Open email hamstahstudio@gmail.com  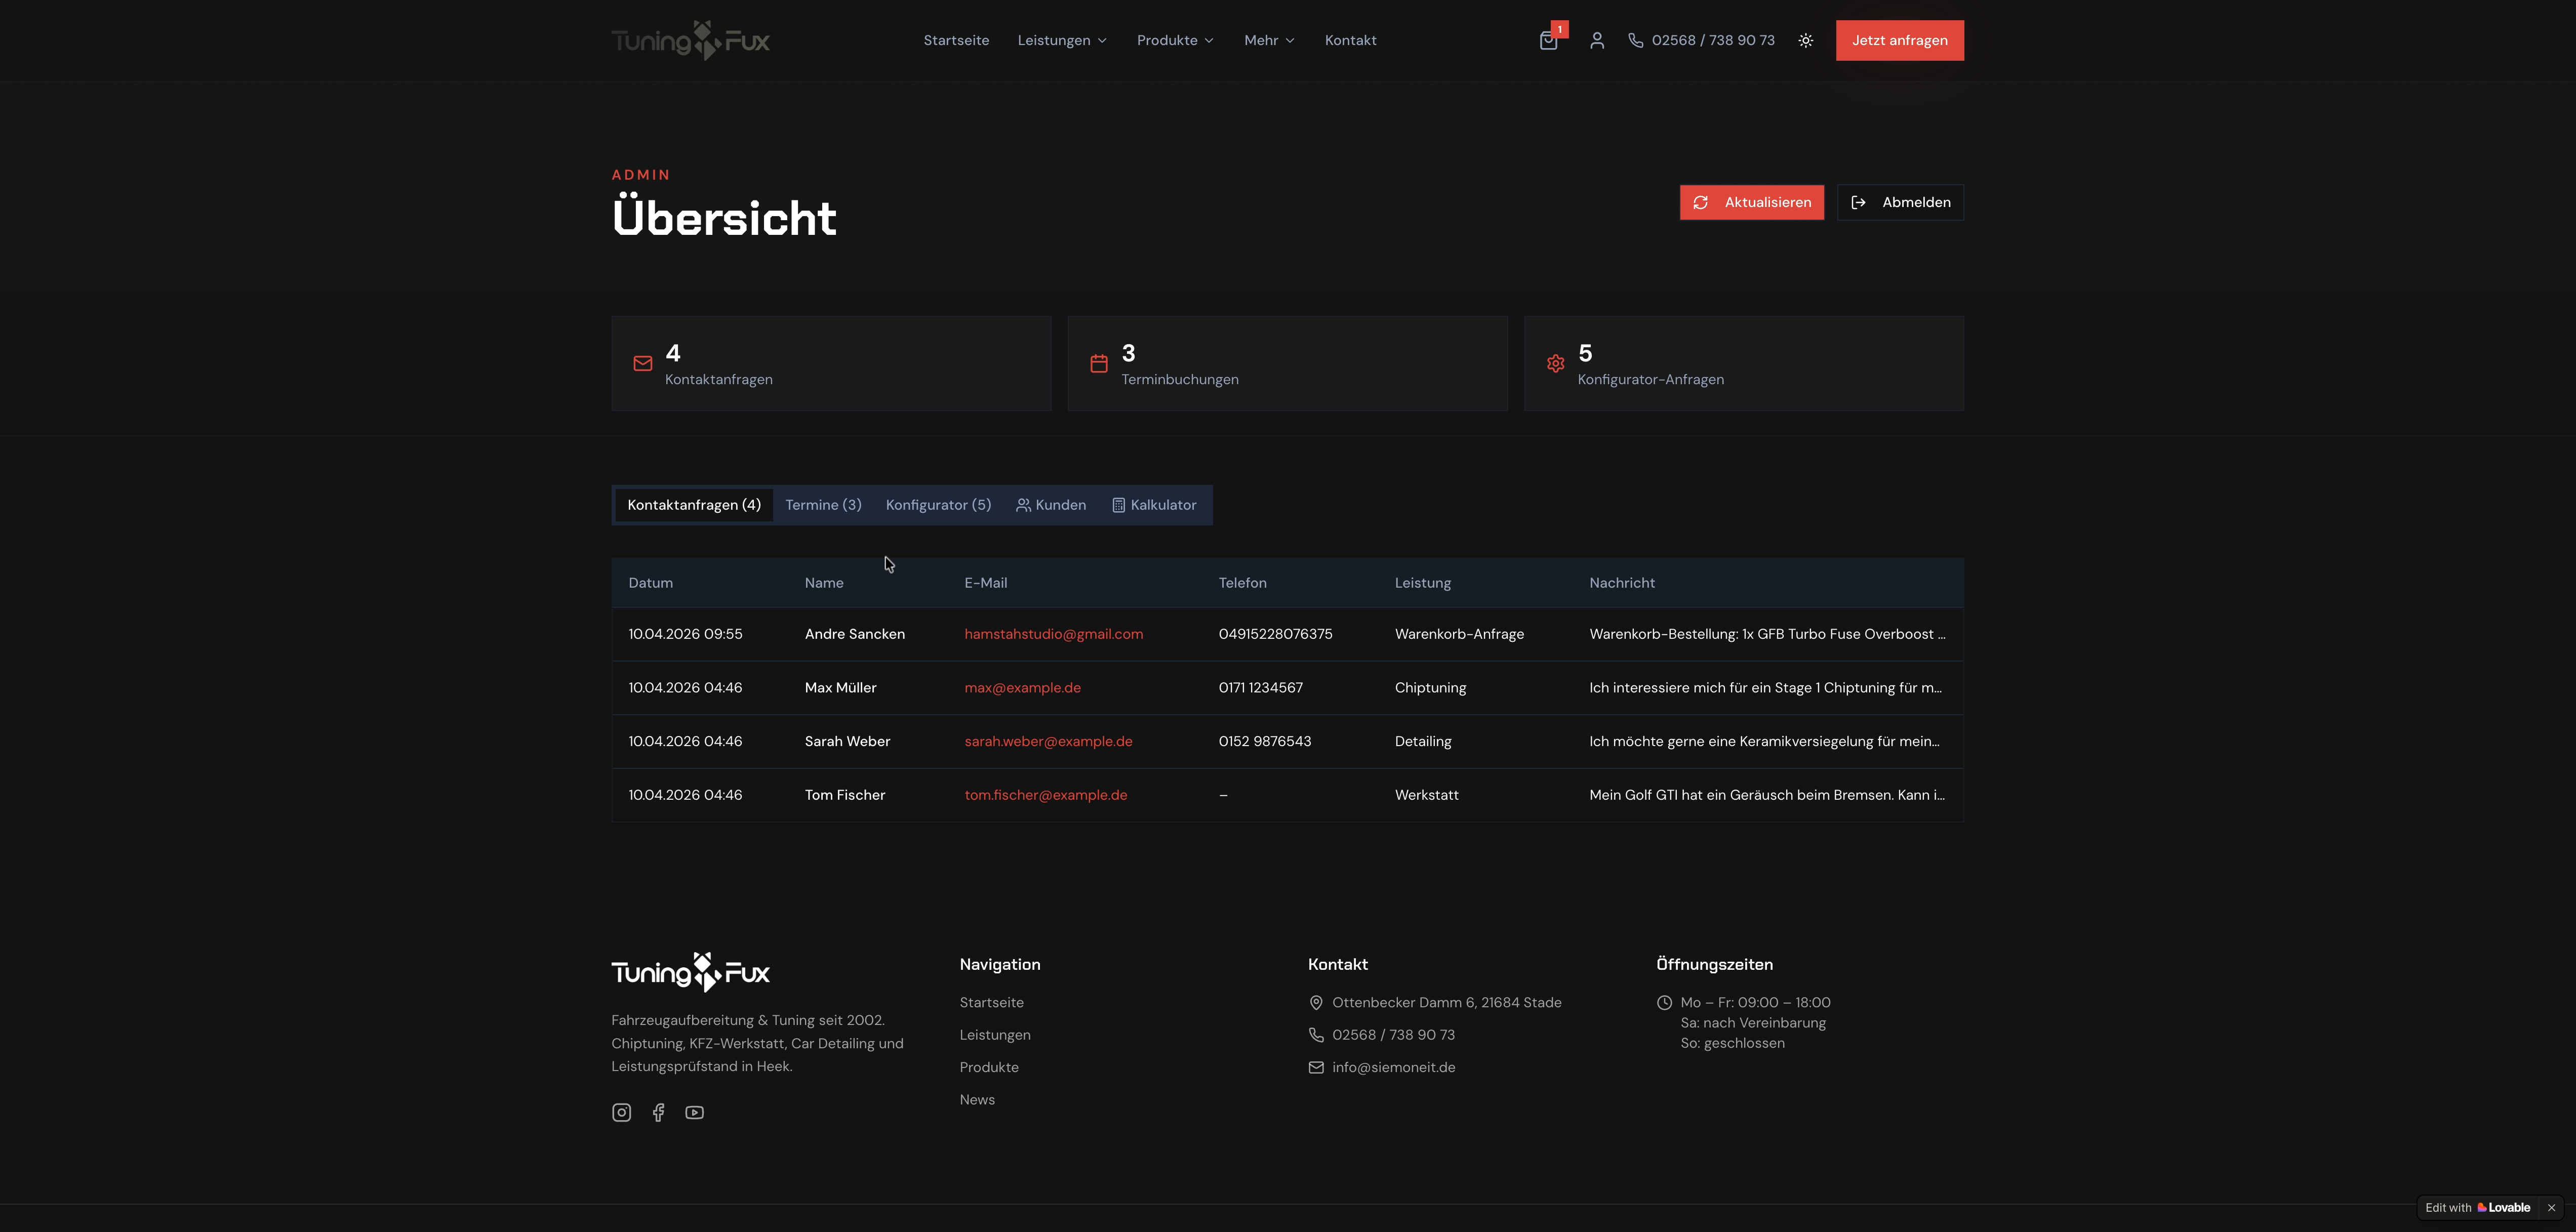pyautogui.click(x=1053, y=635)
